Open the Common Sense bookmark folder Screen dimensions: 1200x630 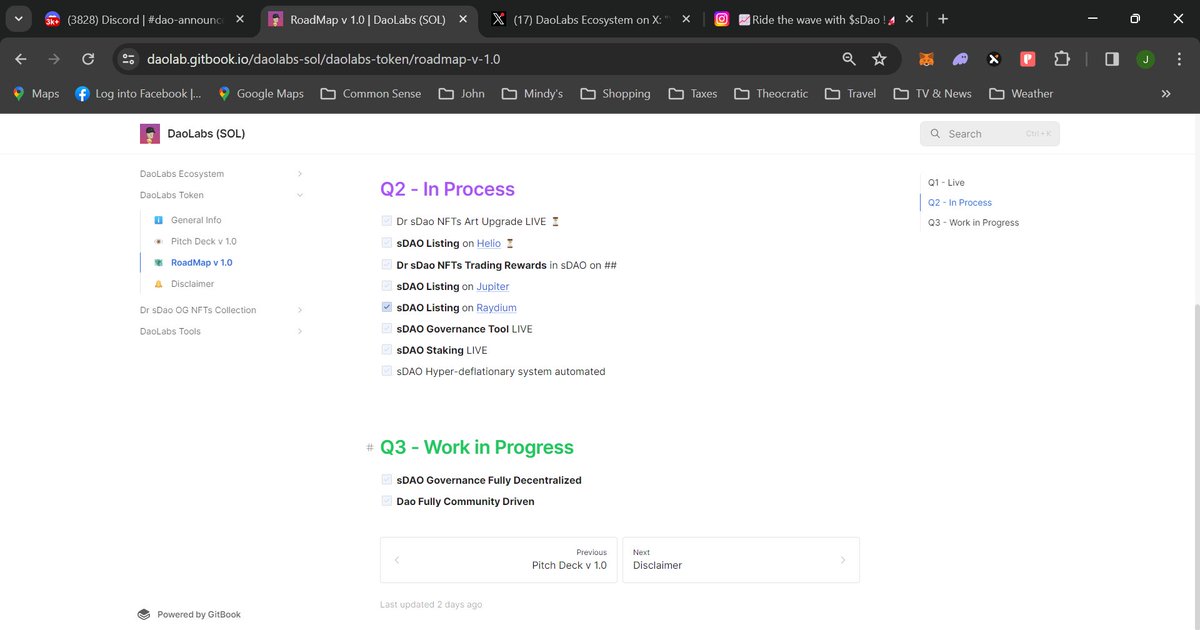pos(371,93)
